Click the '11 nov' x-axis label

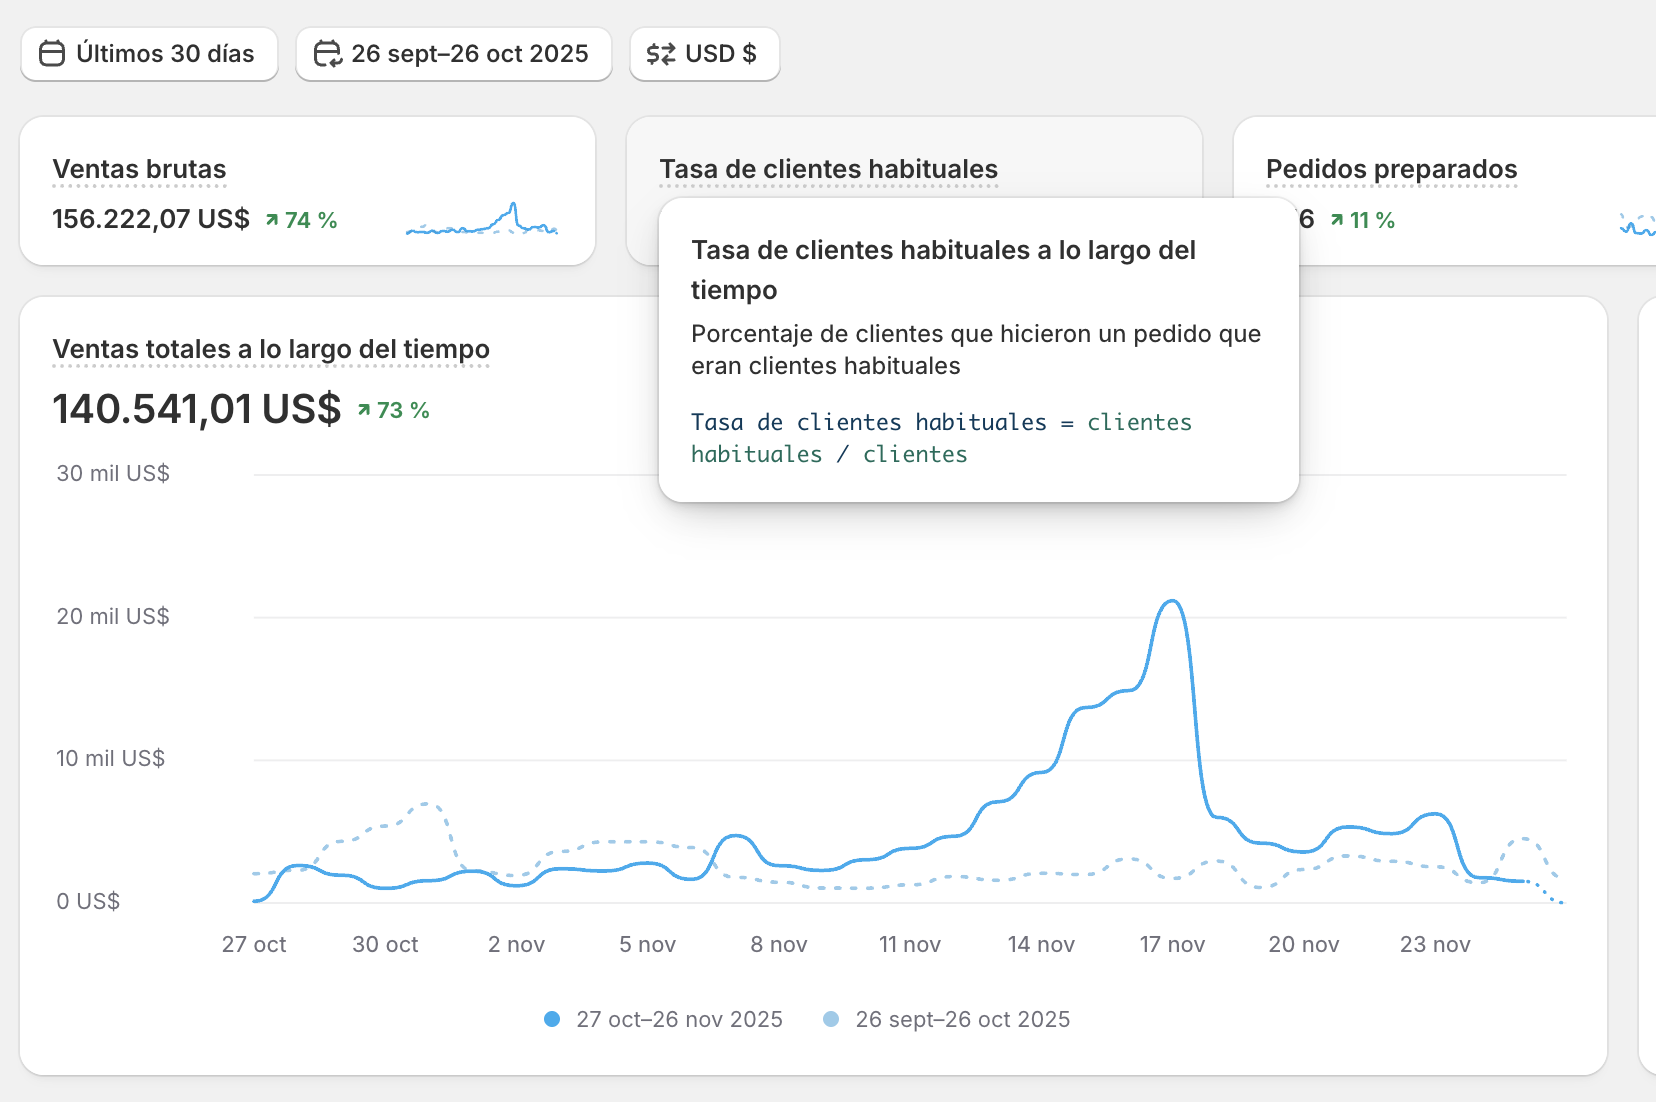click(910, 944)
